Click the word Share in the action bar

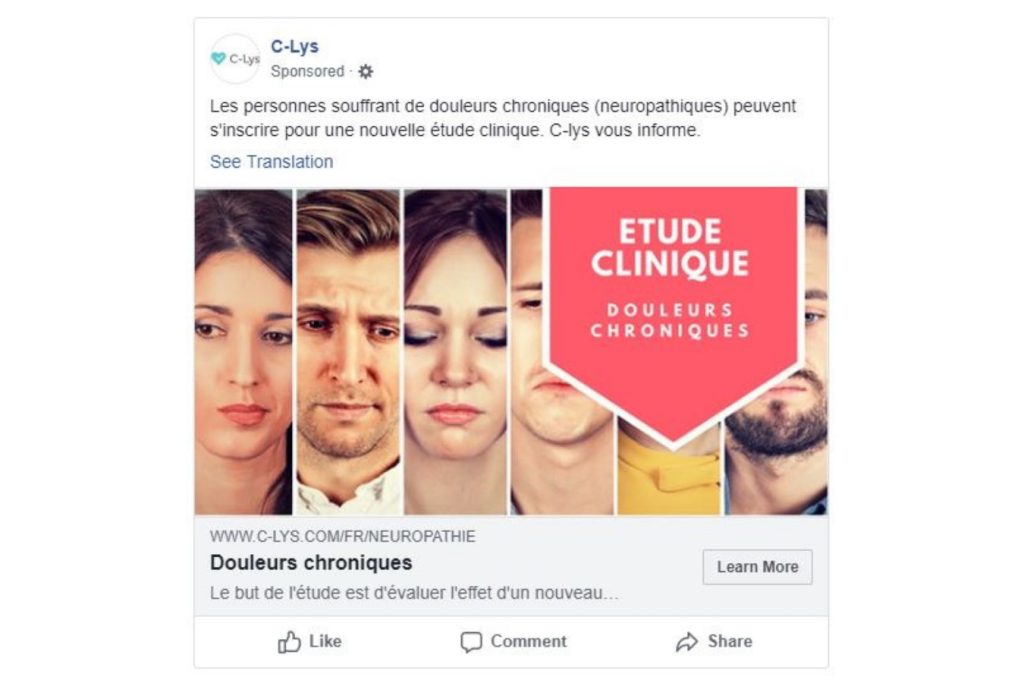(x=729, y=641)
